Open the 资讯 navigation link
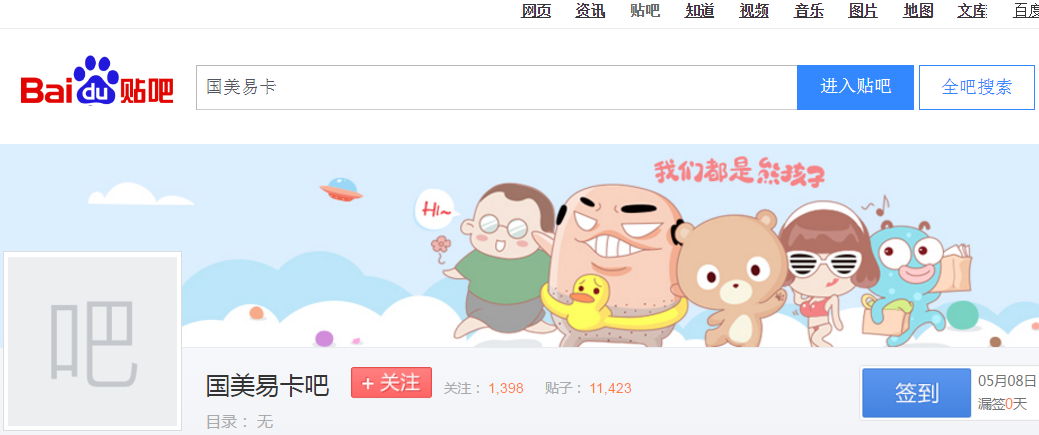 pos(590,11)
